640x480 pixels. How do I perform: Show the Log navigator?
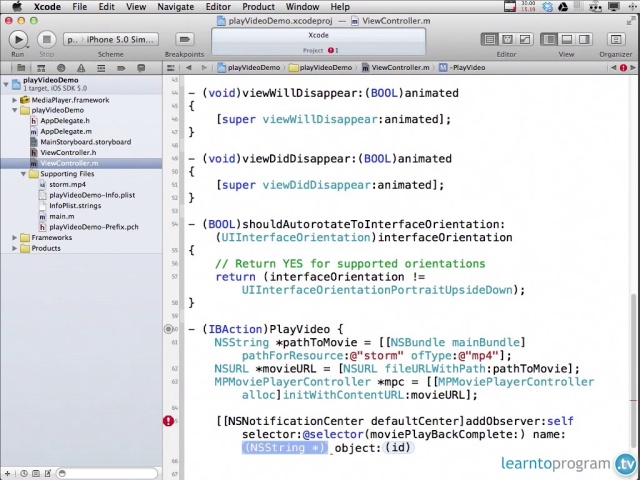coord(141,68)
